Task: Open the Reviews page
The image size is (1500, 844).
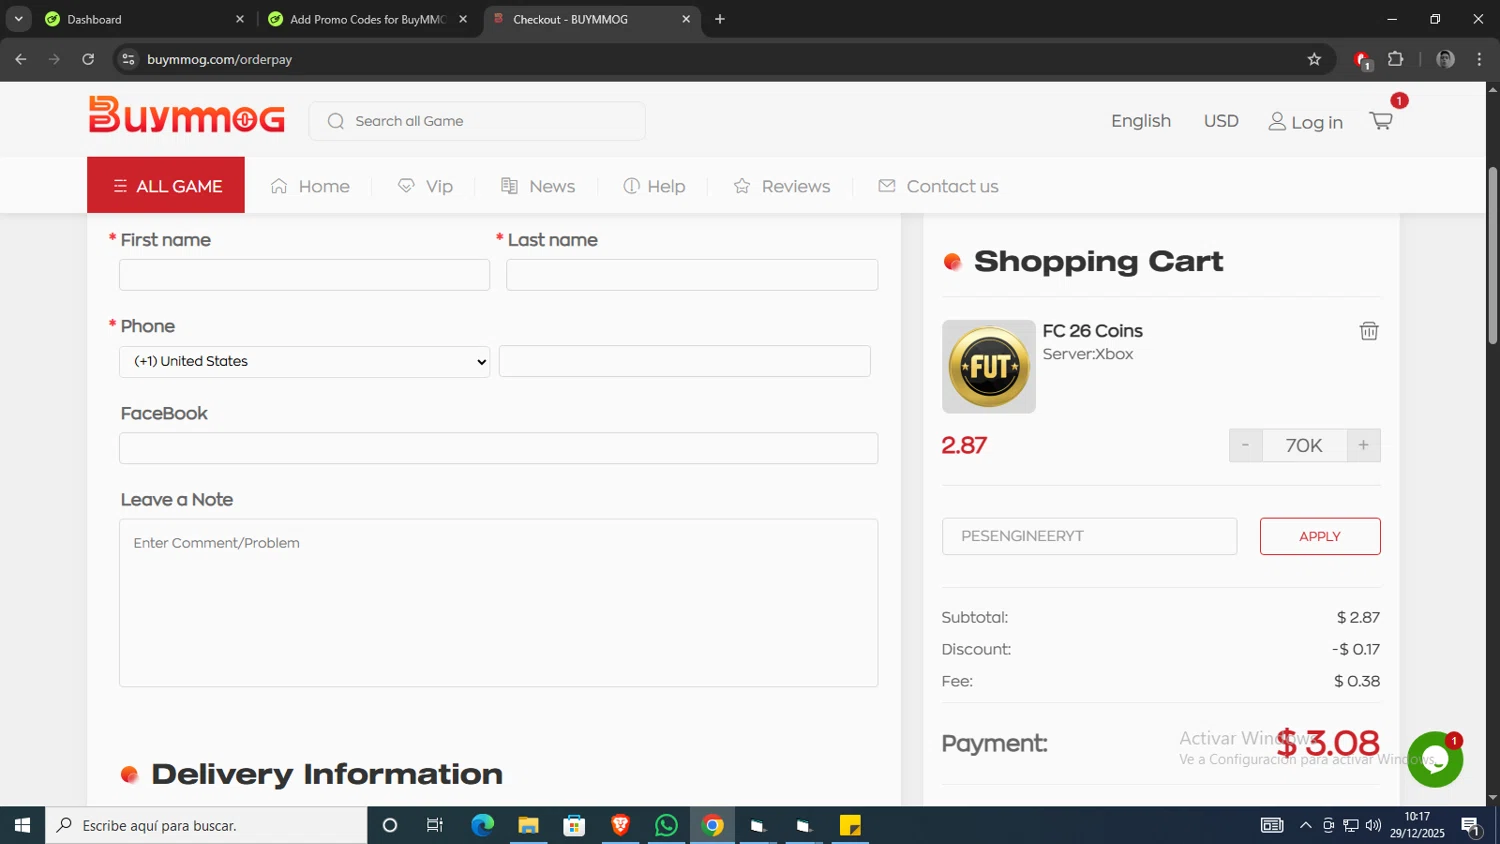Action: point(782,186)
